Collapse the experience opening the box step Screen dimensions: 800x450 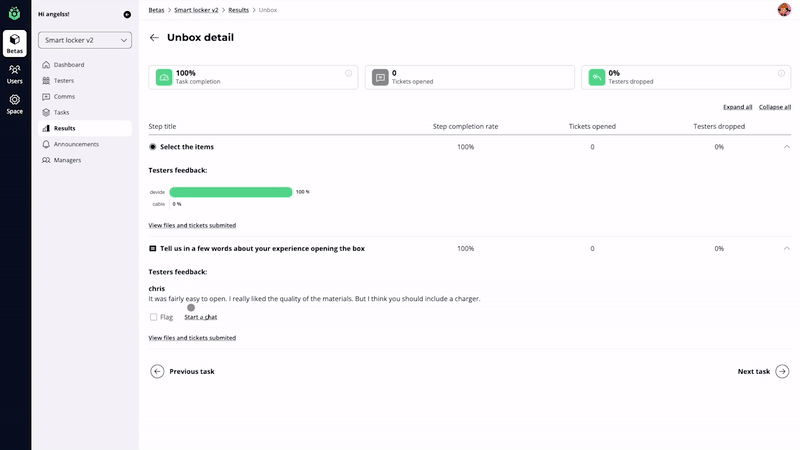tap(787, 248)
